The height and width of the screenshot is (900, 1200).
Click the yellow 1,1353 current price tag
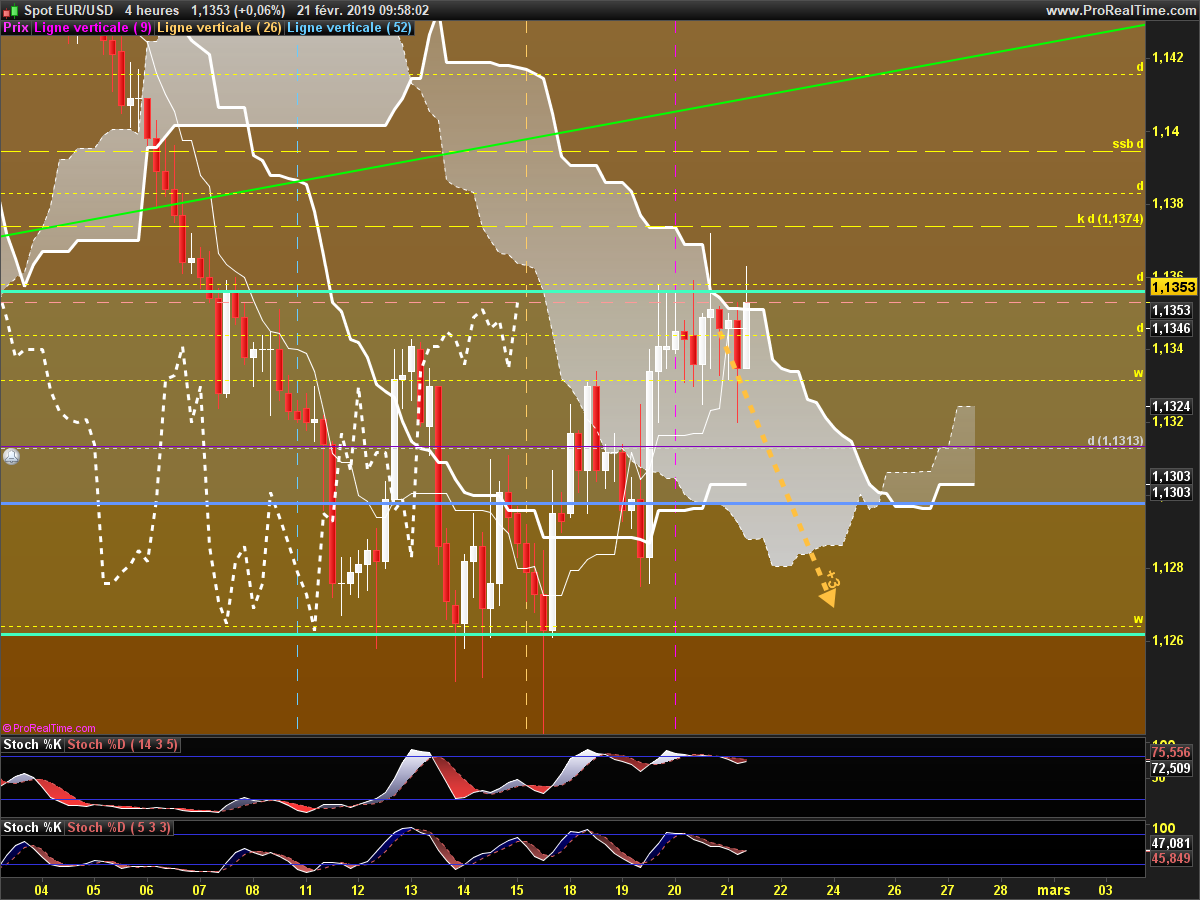click(1170, 287)
